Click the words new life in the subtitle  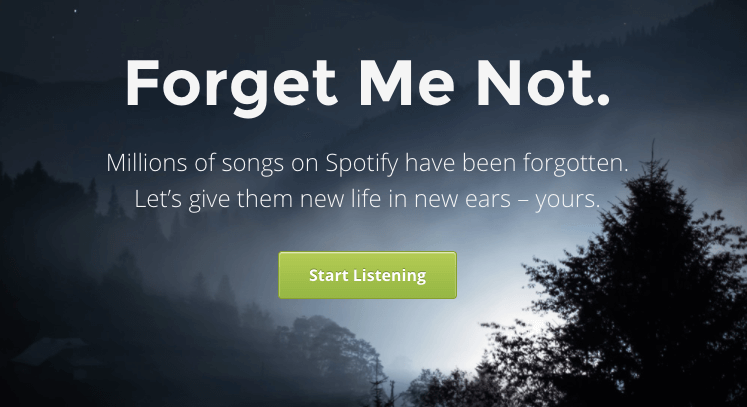pos(341,199)
